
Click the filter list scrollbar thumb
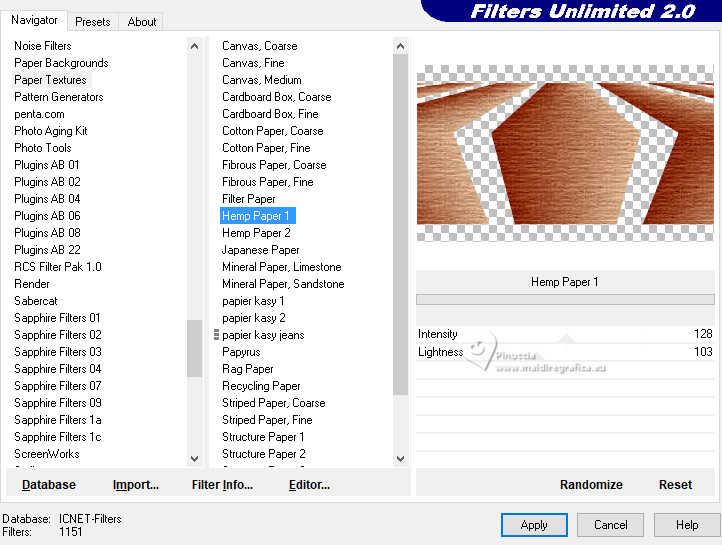(x=401, y=224)
